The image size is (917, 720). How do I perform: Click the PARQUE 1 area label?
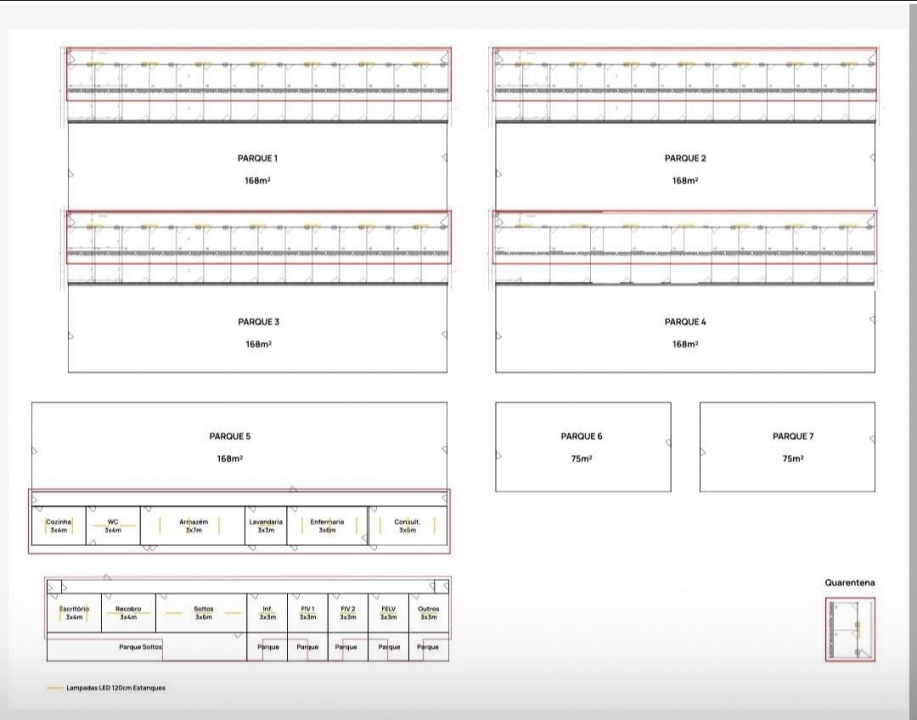(258, 159)
